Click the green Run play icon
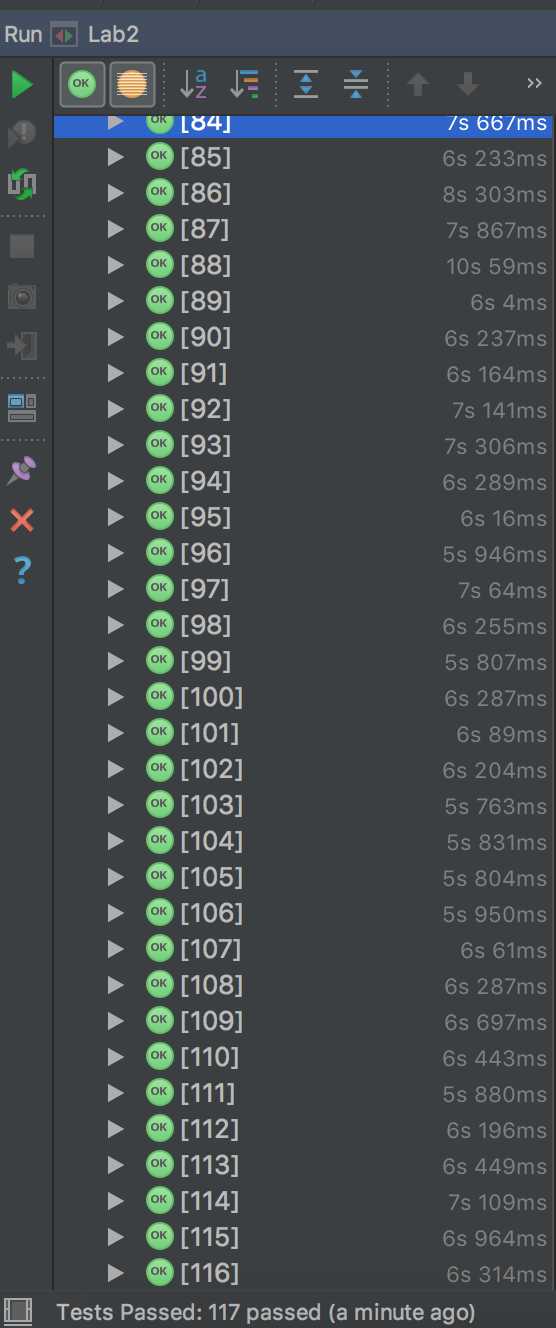Image resolution: width=556 pixels, height=1328 pixels. (x=22, y=85)
